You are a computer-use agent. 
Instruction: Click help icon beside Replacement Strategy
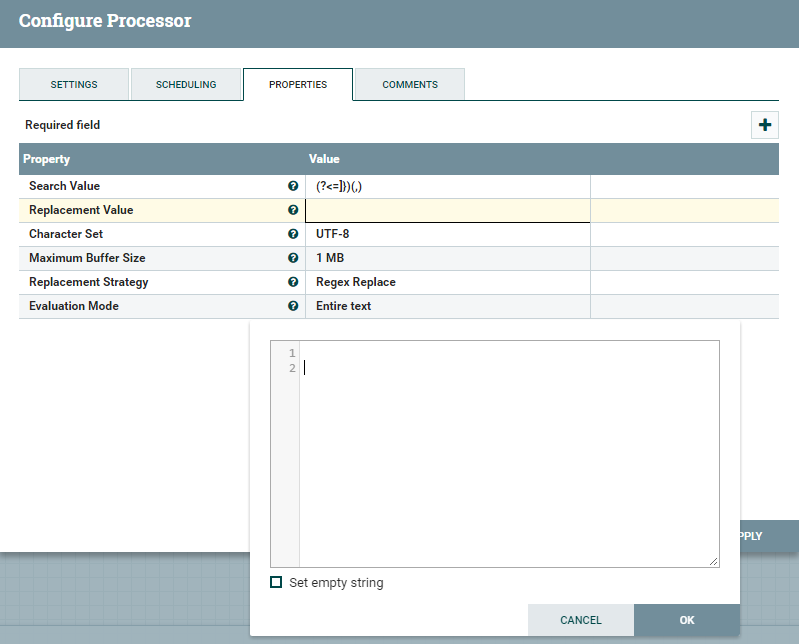293,282
